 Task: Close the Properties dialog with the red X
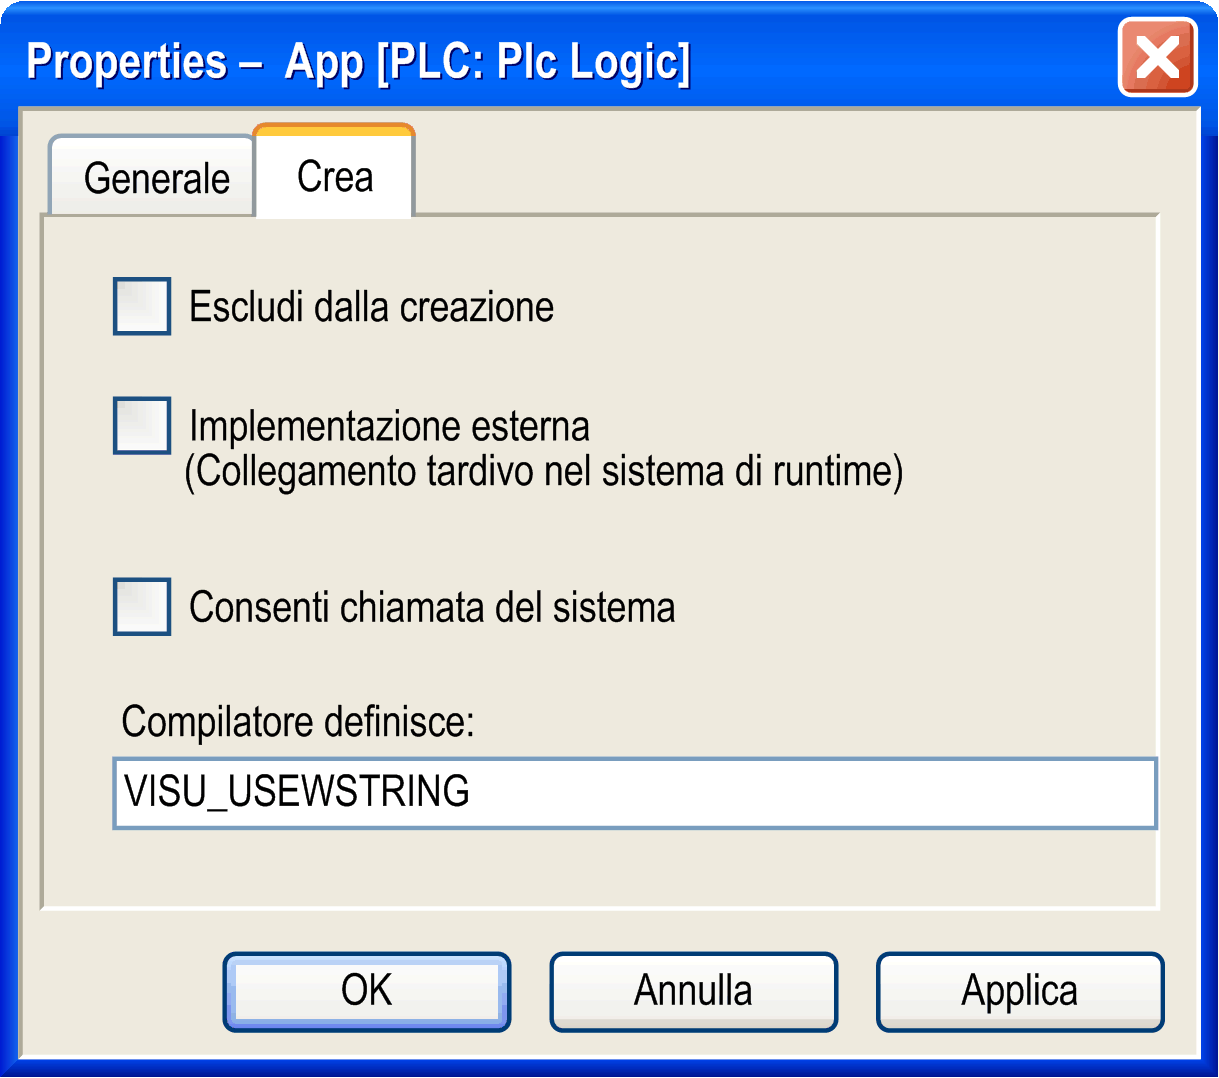(1157, 58)
